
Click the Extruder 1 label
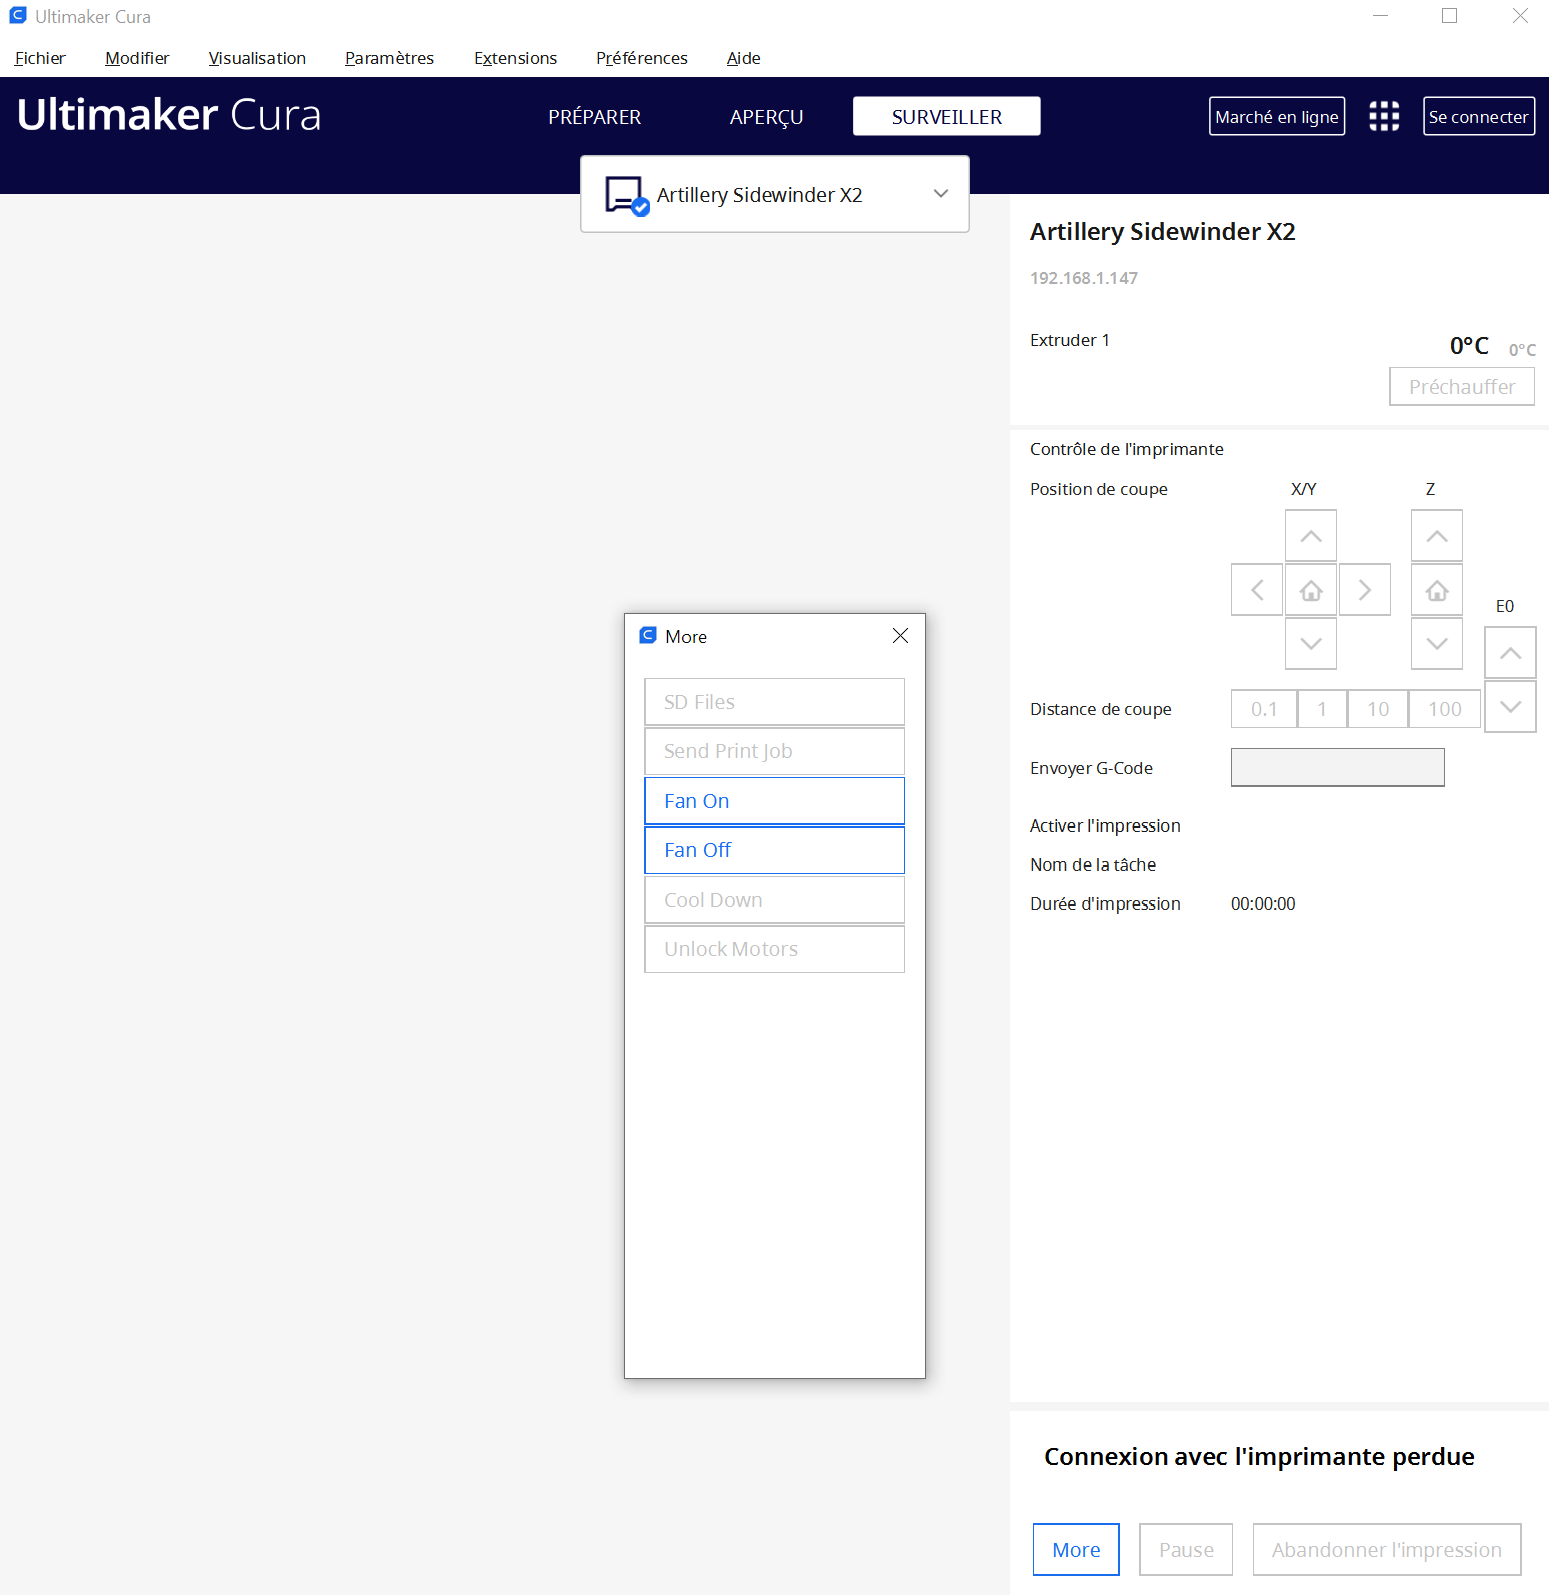click(x=1069, y=340)
